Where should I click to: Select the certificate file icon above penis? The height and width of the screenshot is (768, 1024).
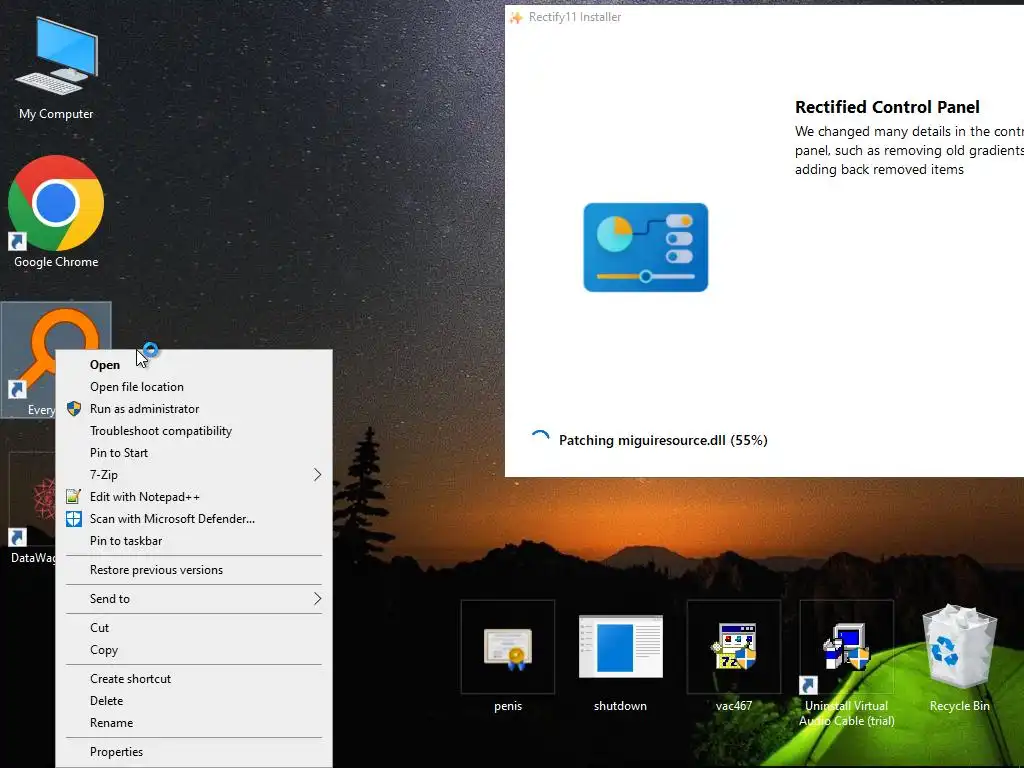pyautogui.click(x=508, y=649)
